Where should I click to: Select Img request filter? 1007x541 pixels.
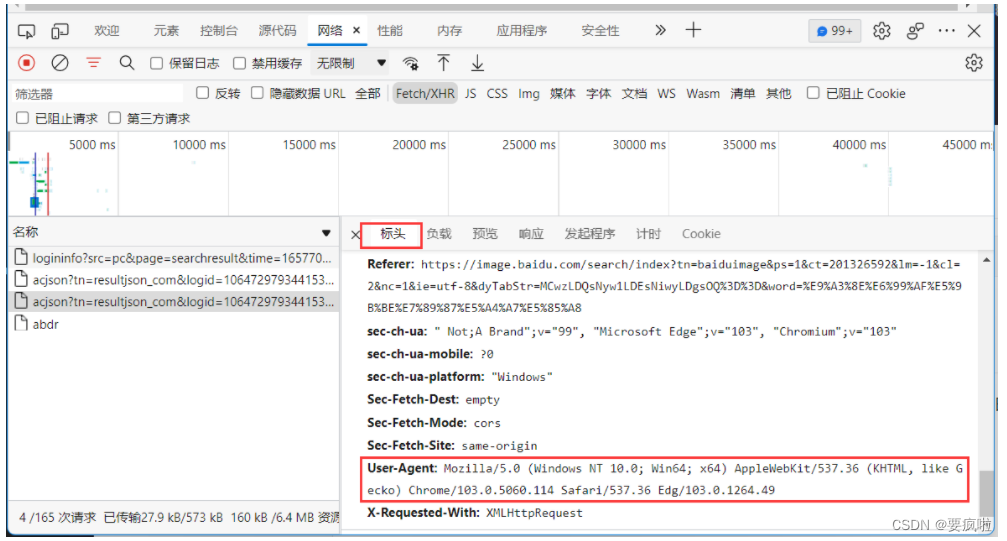529,94
